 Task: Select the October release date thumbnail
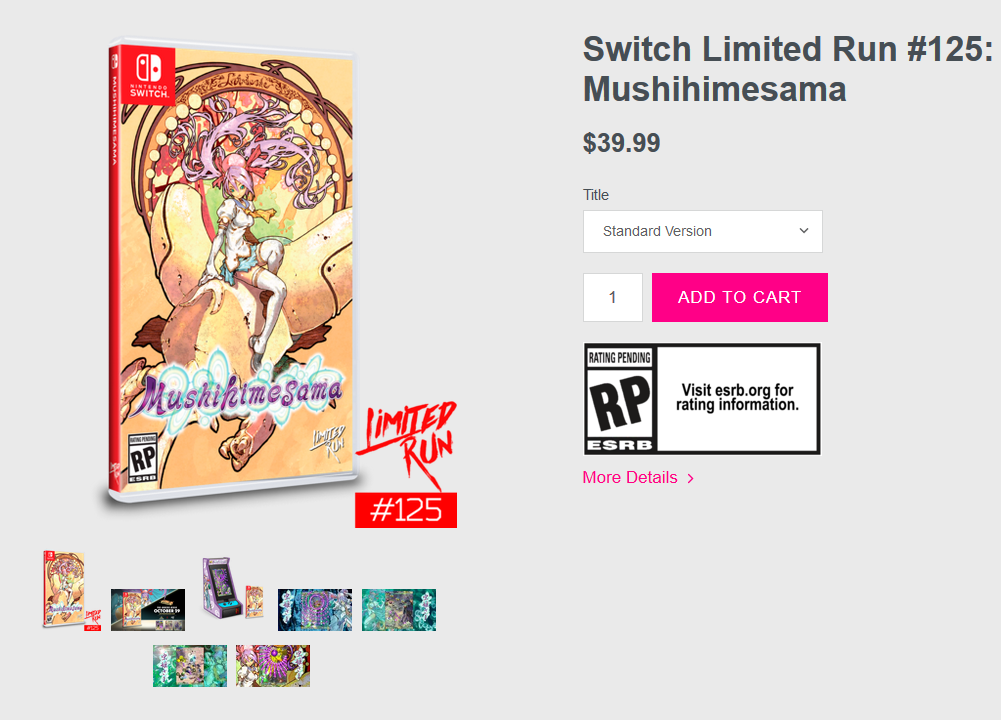point(148,610)
